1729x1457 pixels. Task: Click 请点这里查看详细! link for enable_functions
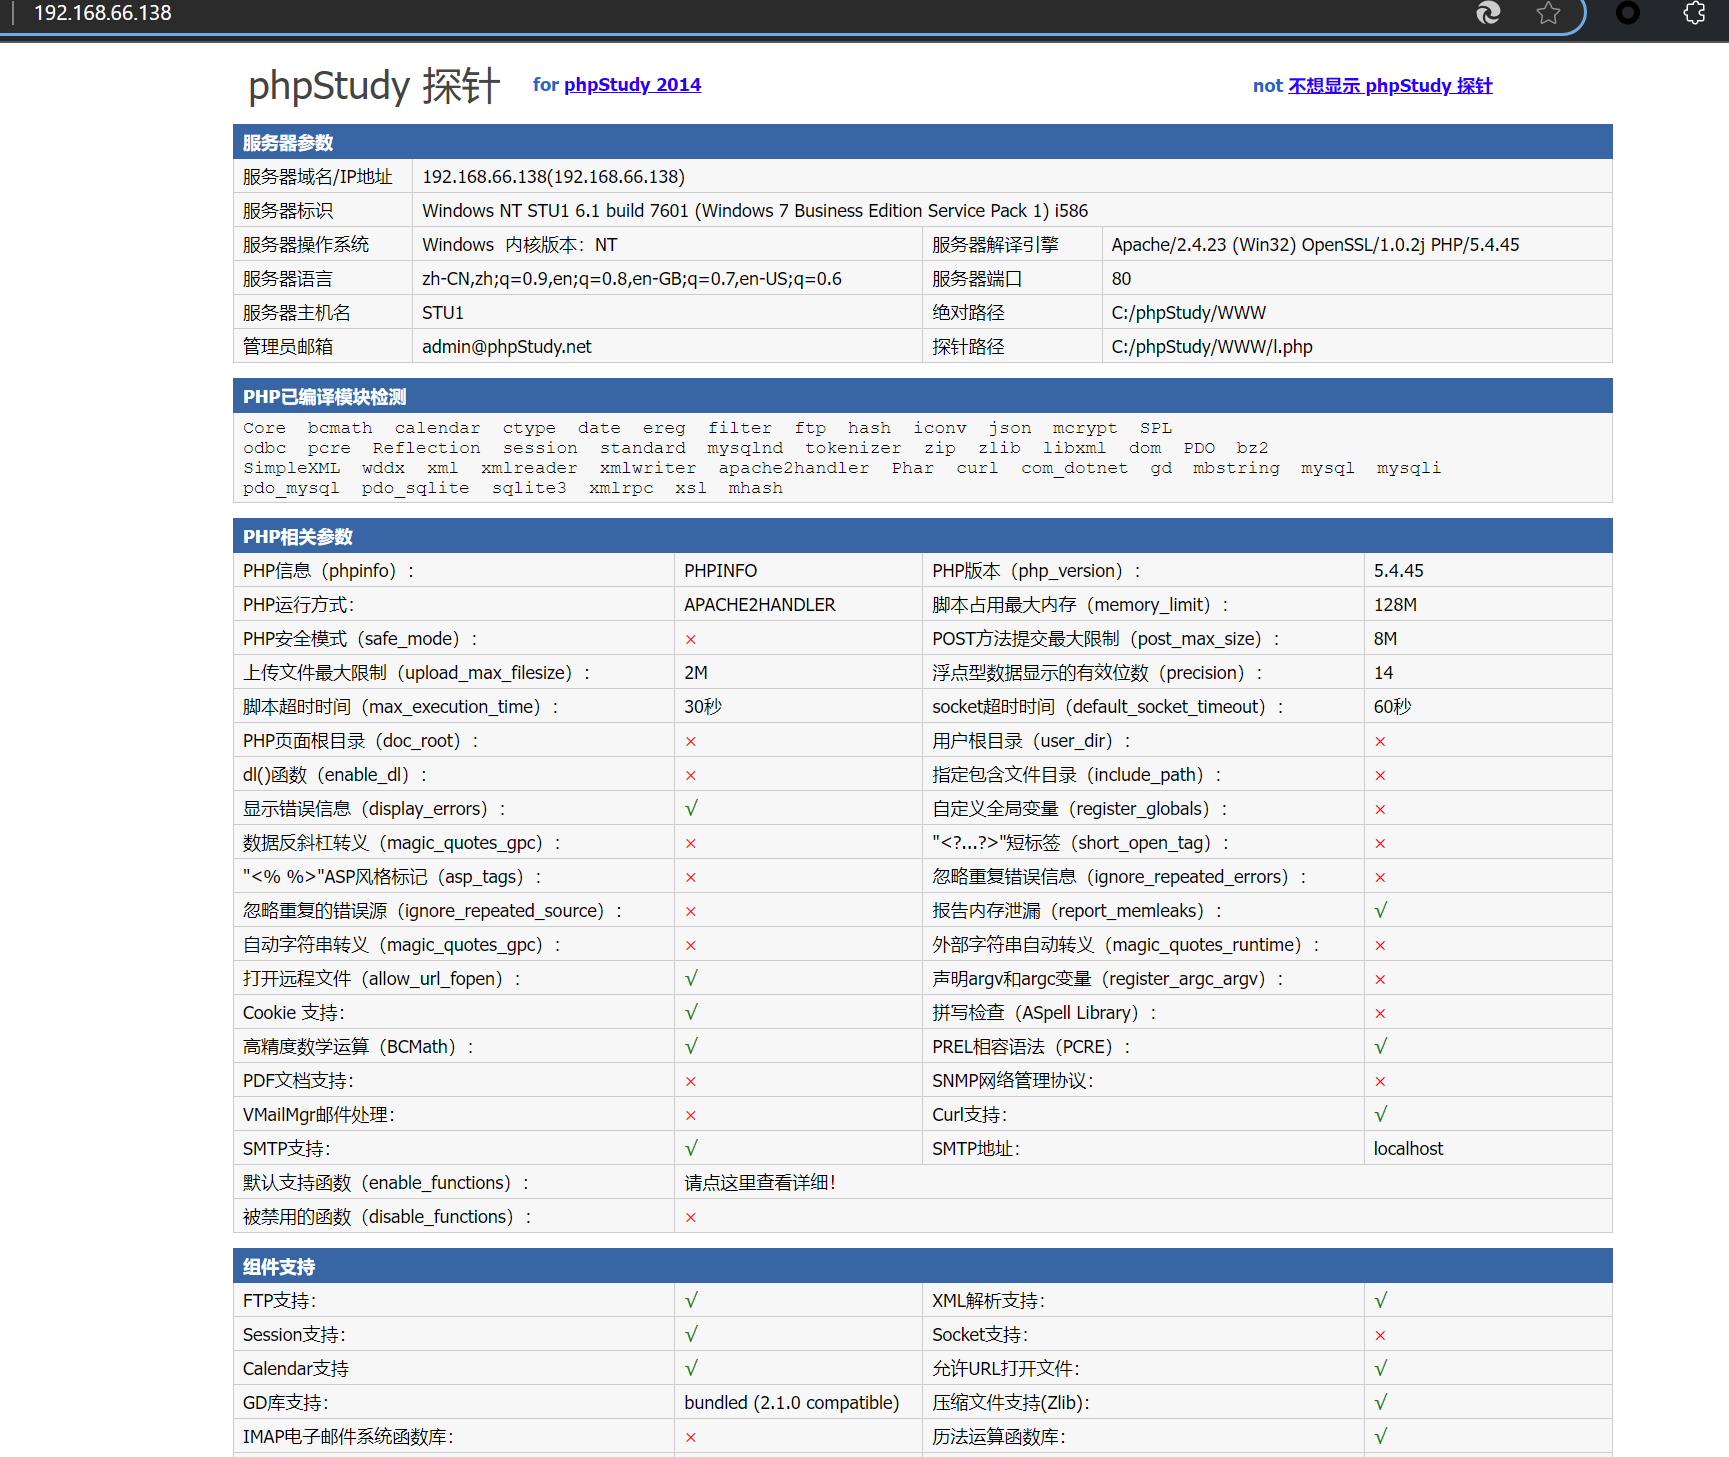click(759, 1183)
